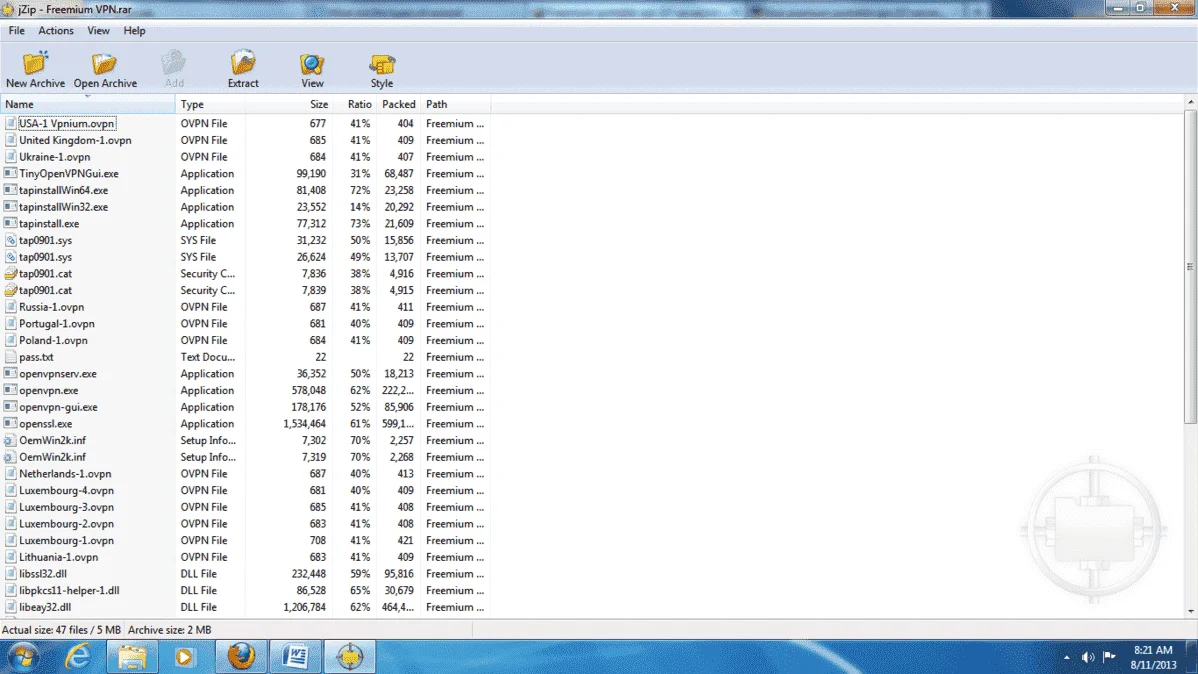Open Windows Media Player from taskbar
The width and height of the screenshot is (1198, 674).
184,656
